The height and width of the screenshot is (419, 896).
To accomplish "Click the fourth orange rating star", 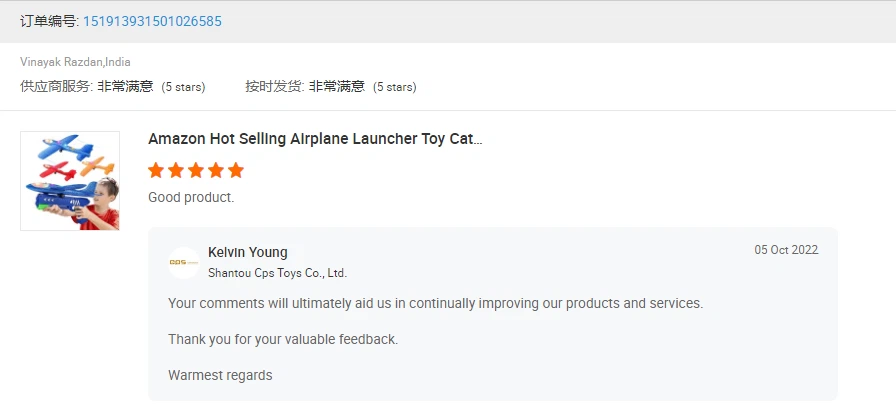I will point(216,170).
